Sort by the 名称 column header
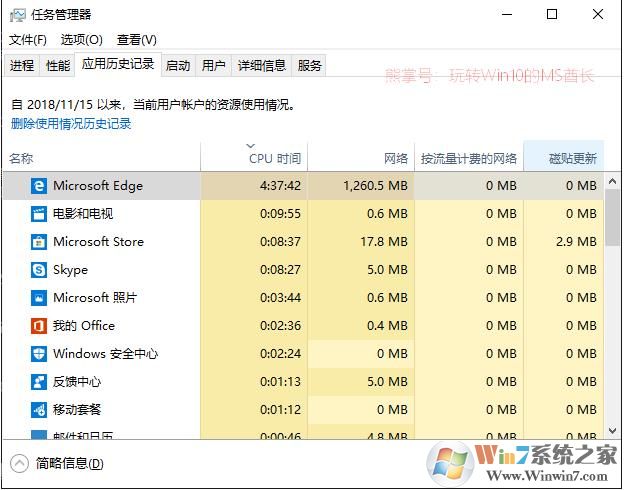Screen dimensions: 624x490 pyautogui.click(x=101, y=158)
